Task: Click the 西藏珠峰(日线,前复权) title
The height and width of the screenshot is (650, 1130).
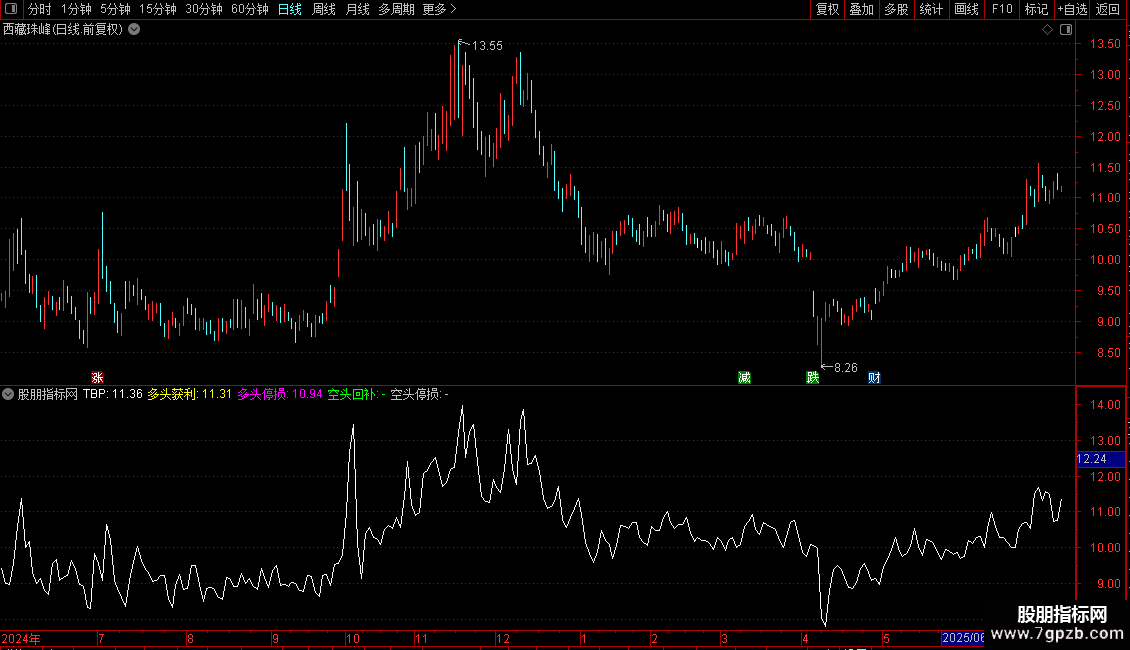Action: (x=63, y=30)
